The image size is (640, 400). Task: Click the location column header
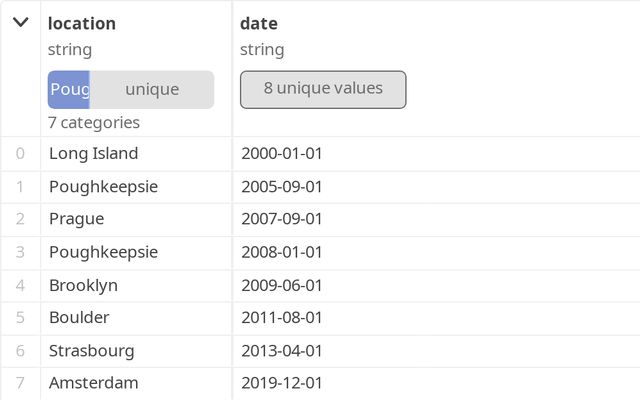point(82,23)
